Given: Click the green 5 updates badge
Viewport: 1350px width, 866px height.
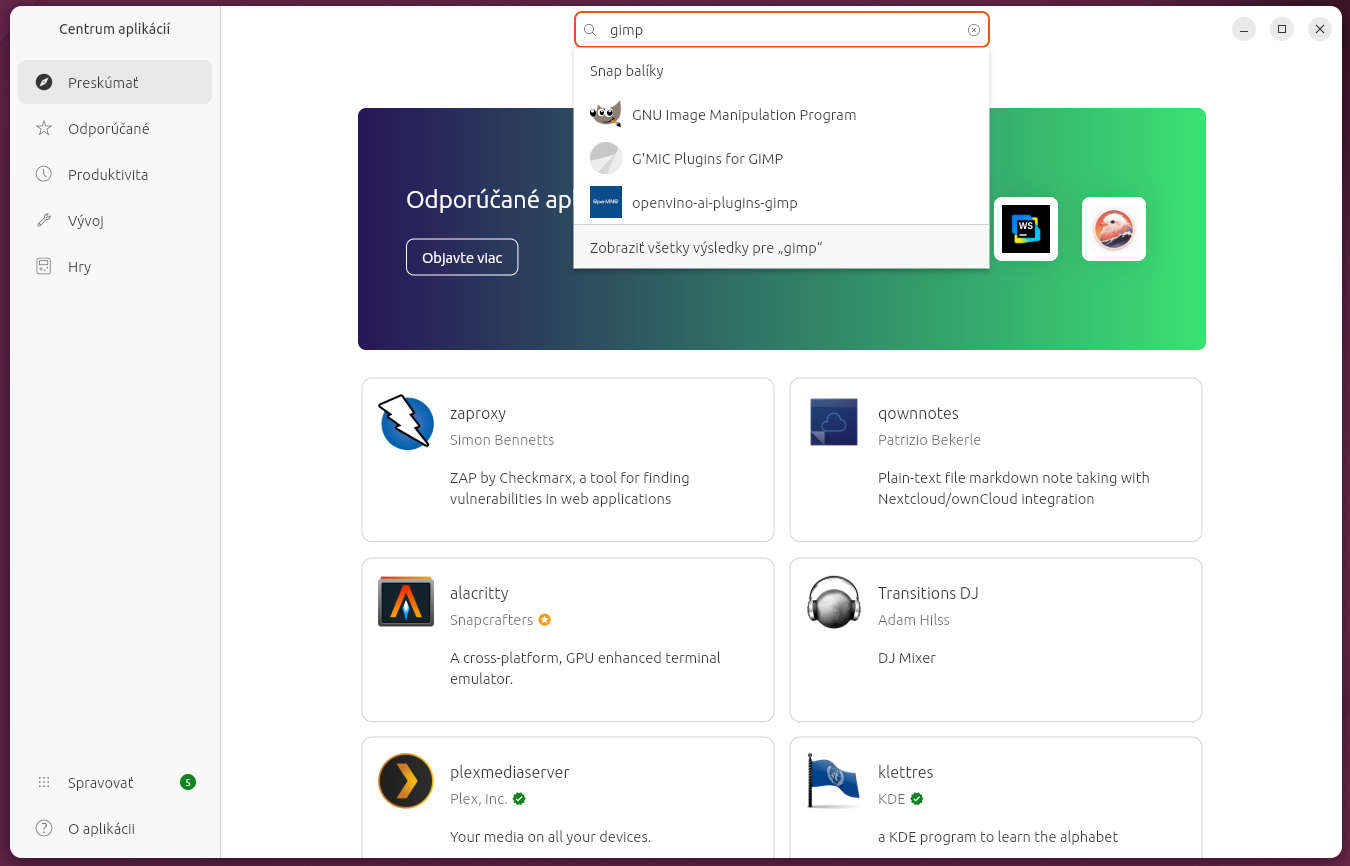Looking at the screenshot, I should (x=188, y=782).
